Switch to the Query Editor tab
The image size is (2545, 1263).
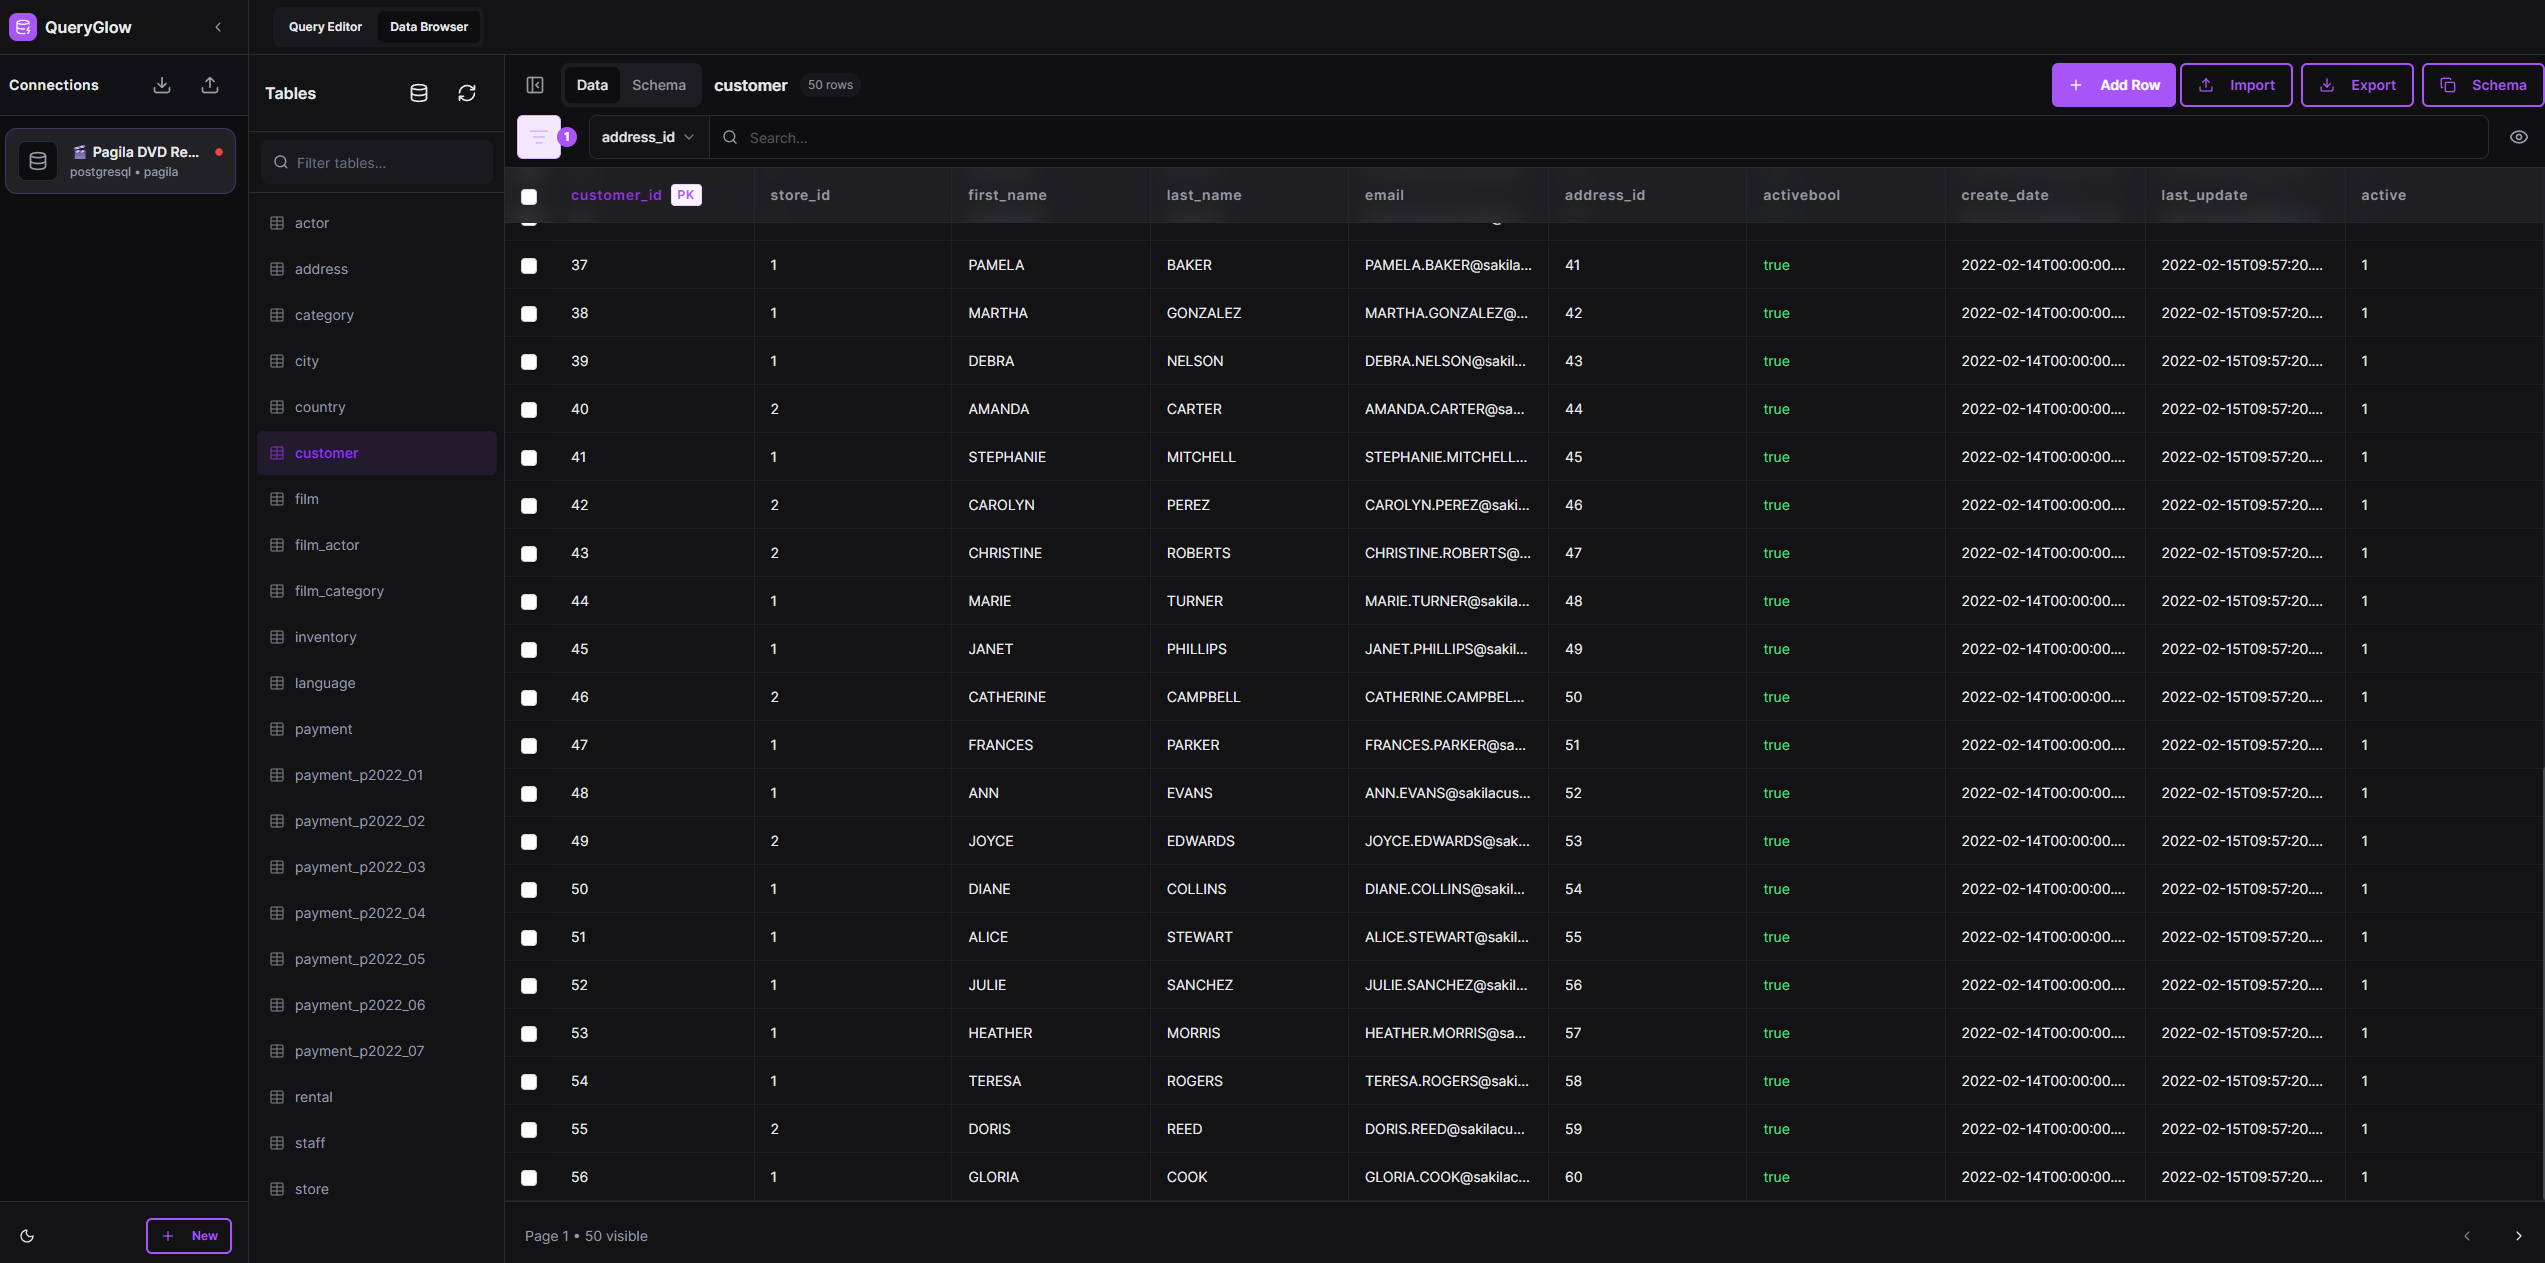325,27
